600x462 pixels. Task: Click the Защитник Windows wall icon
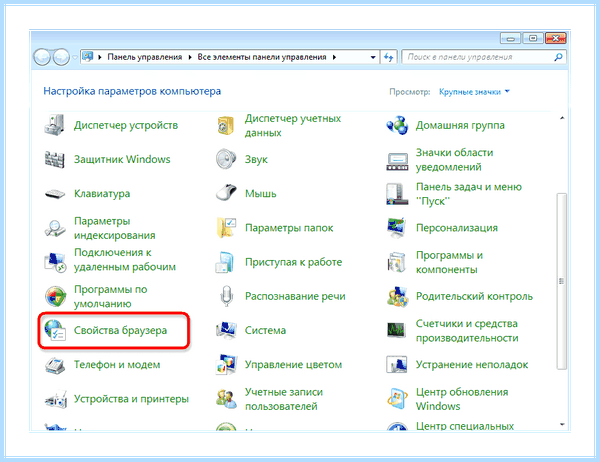54,159
